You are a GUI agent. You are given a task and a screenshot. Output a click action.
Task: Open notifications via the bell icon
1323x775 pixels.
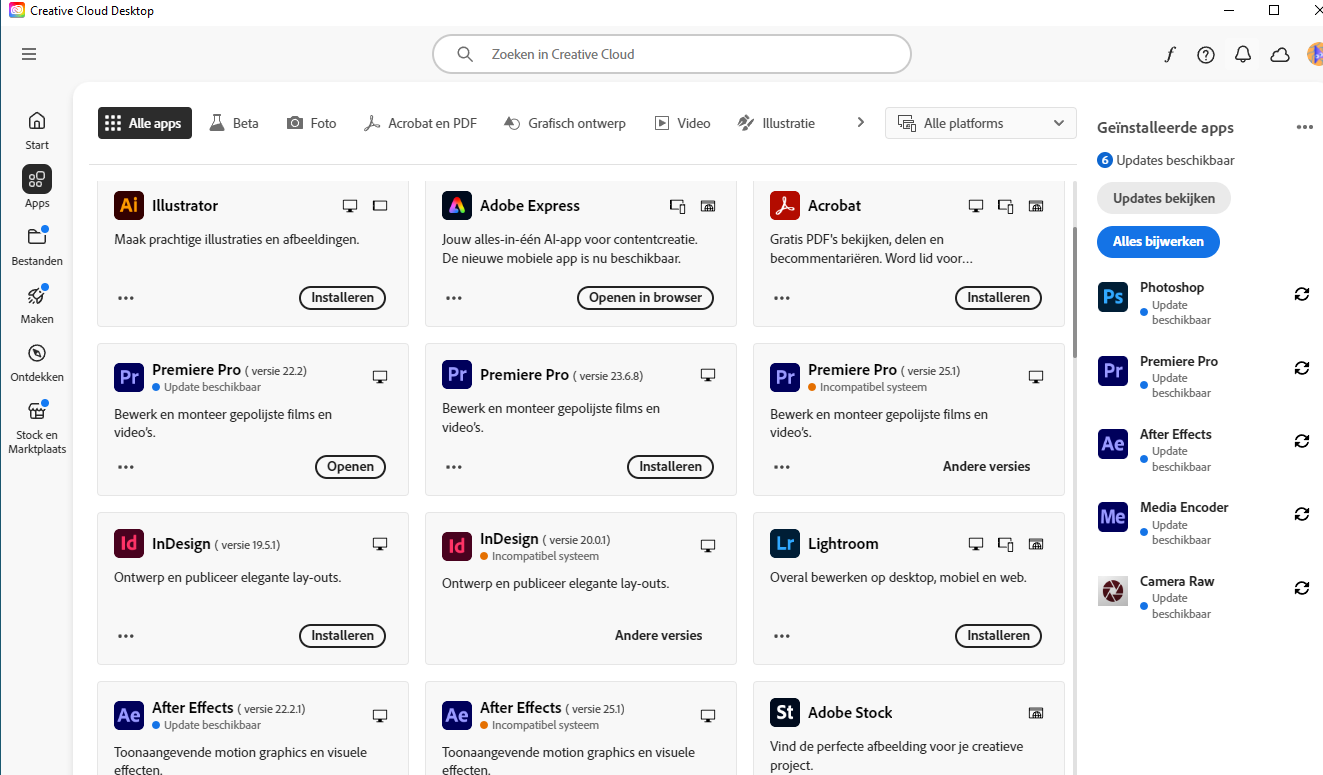1242,54
